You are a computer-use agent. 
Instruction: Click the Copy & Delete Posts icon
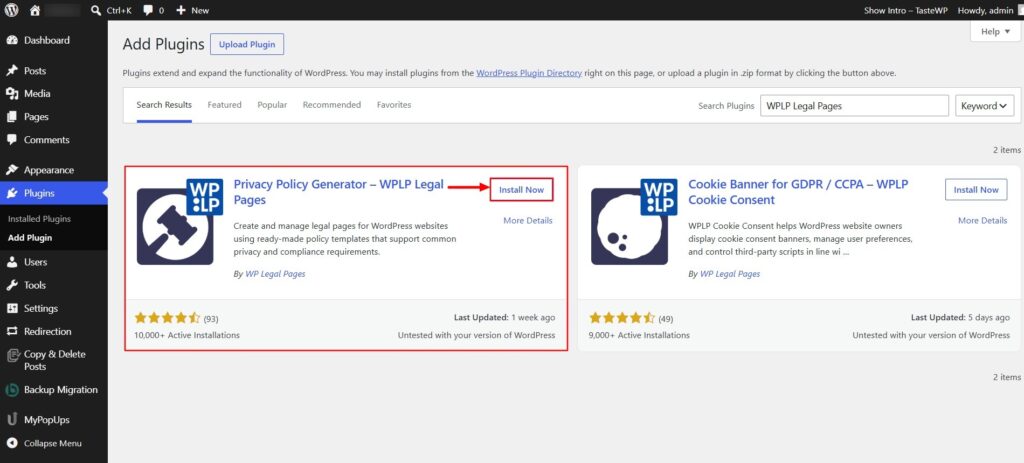click(12, 356)
